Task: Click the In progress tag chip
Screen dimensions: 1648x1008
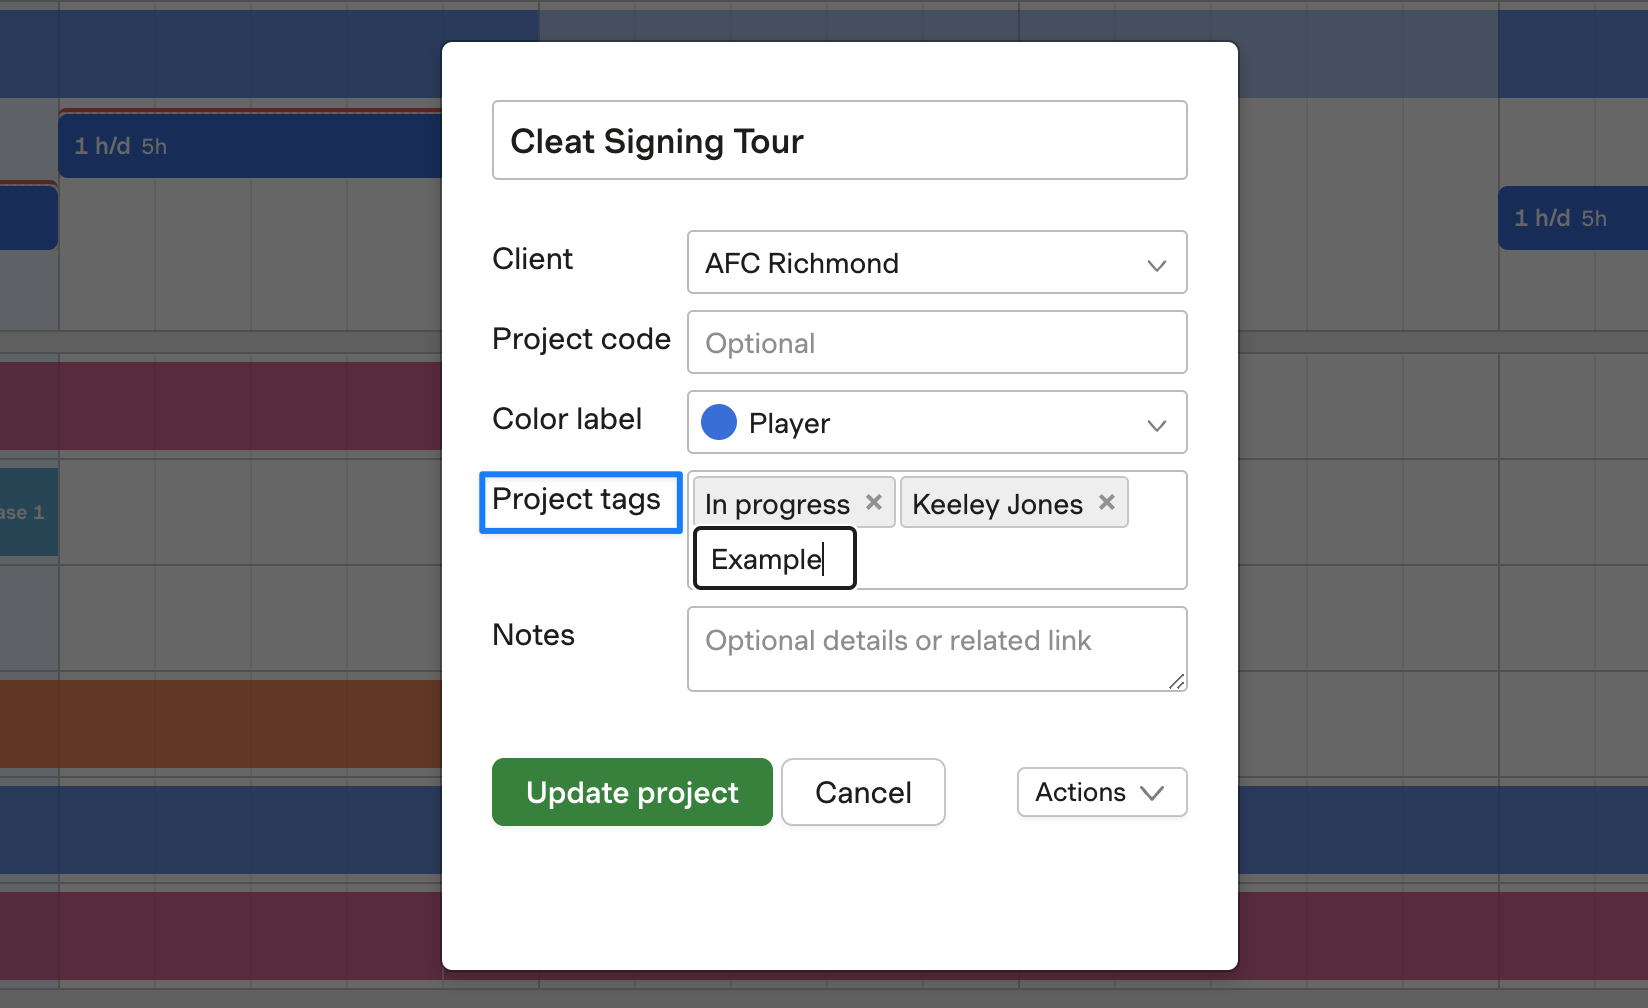Action: (x=777, y=504)
